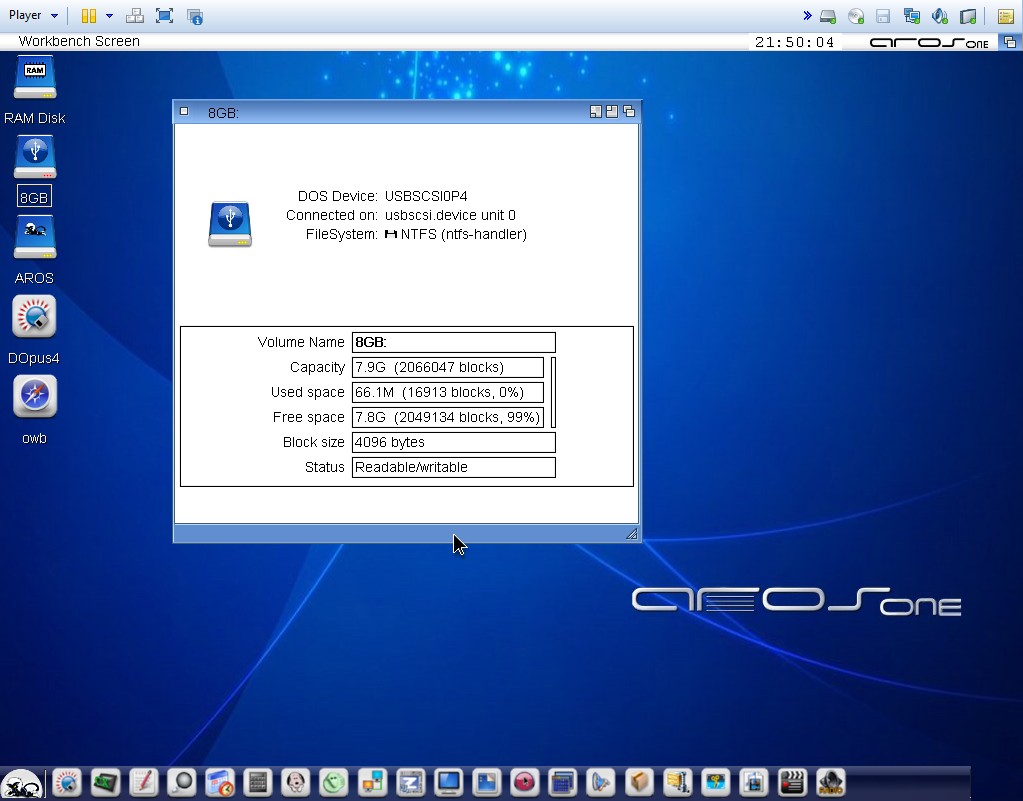Launch DOpus4 from the desktop
The height and width of the screenshot is (801, 1023).
point(35,318)
